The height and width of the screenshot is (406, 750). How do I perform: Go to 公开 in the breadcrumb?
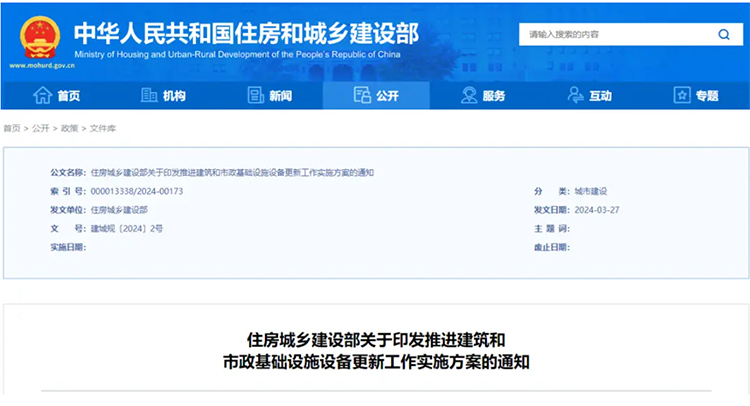pos(41,128)
